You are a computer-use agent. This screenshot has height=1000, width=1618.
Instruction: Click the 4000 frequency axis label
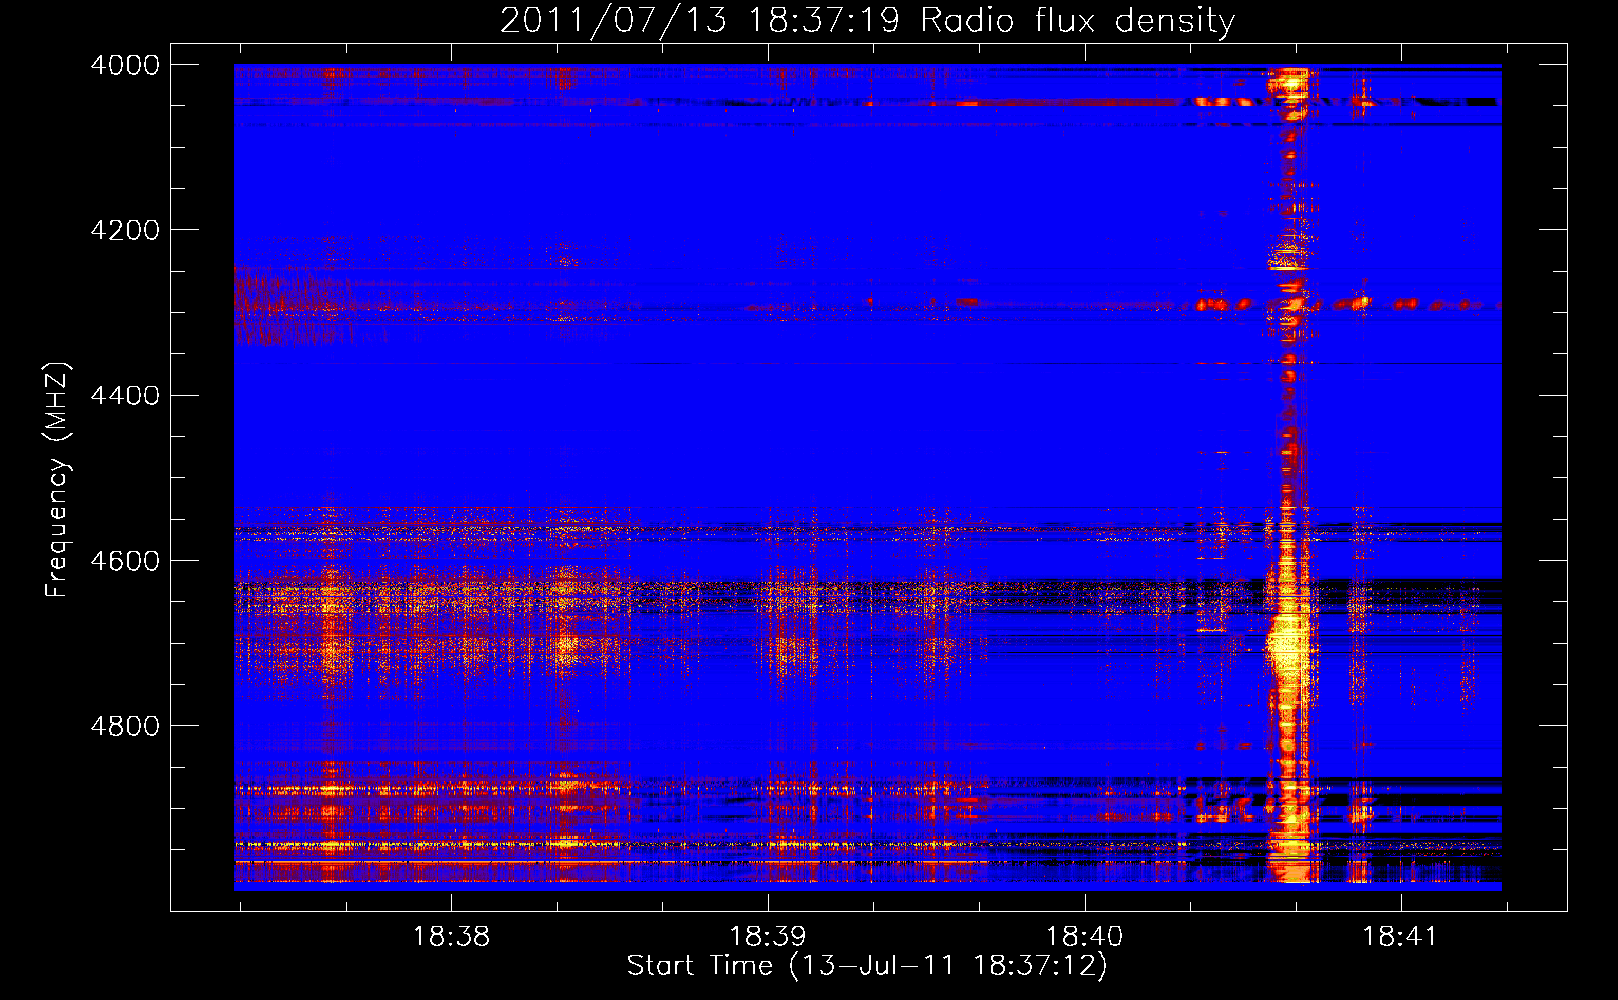pyautogui.click(x=125, y=65)
